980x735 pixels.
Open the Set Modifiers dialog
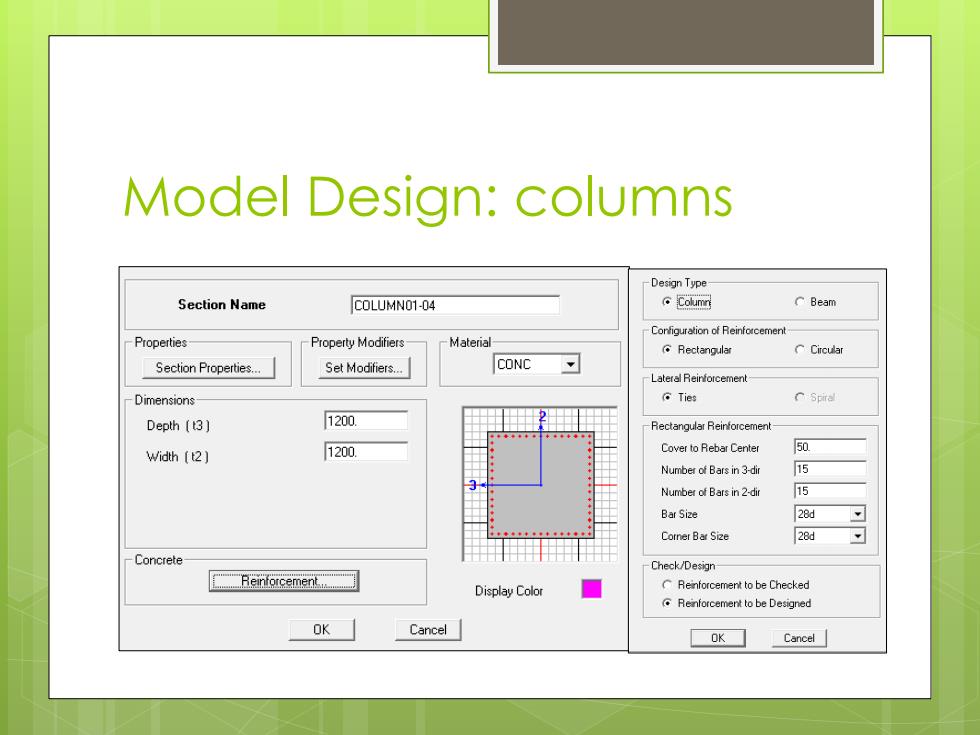coord(364,368)
